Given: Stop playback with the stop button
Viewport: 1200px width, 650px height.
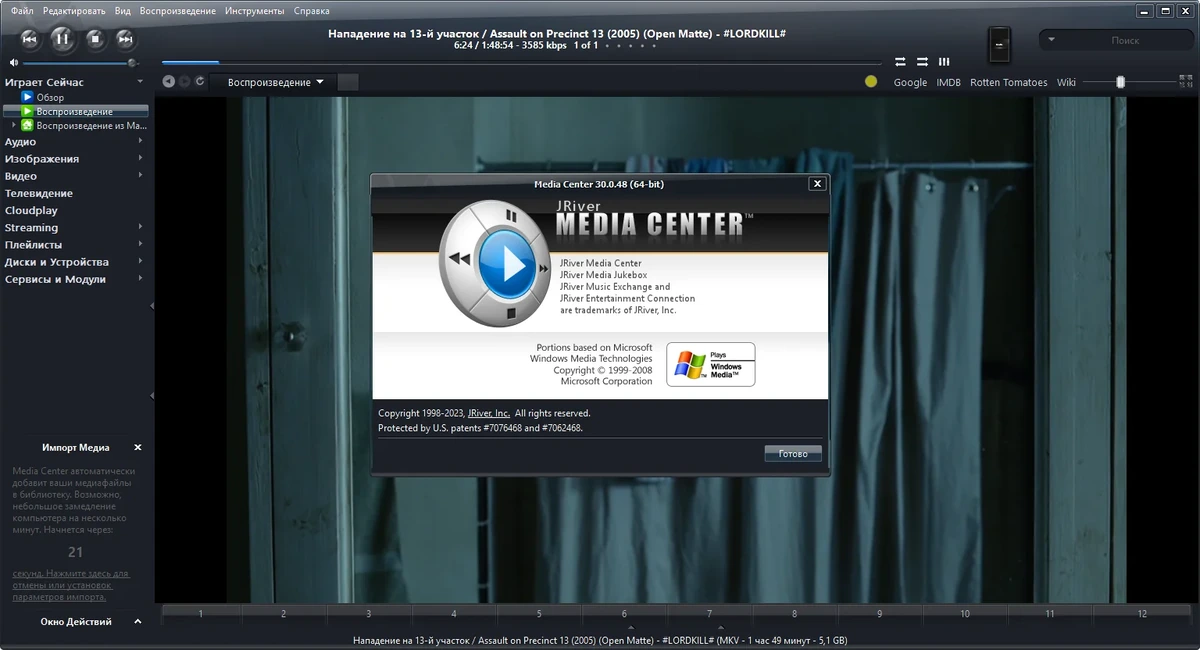Looking at the screenshot, I should (95, 39).
